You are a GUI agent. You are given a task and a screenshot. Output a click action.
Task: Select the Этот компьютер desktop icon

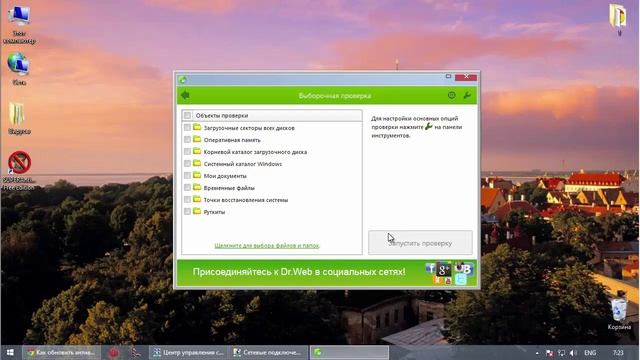tap(19, 24)
